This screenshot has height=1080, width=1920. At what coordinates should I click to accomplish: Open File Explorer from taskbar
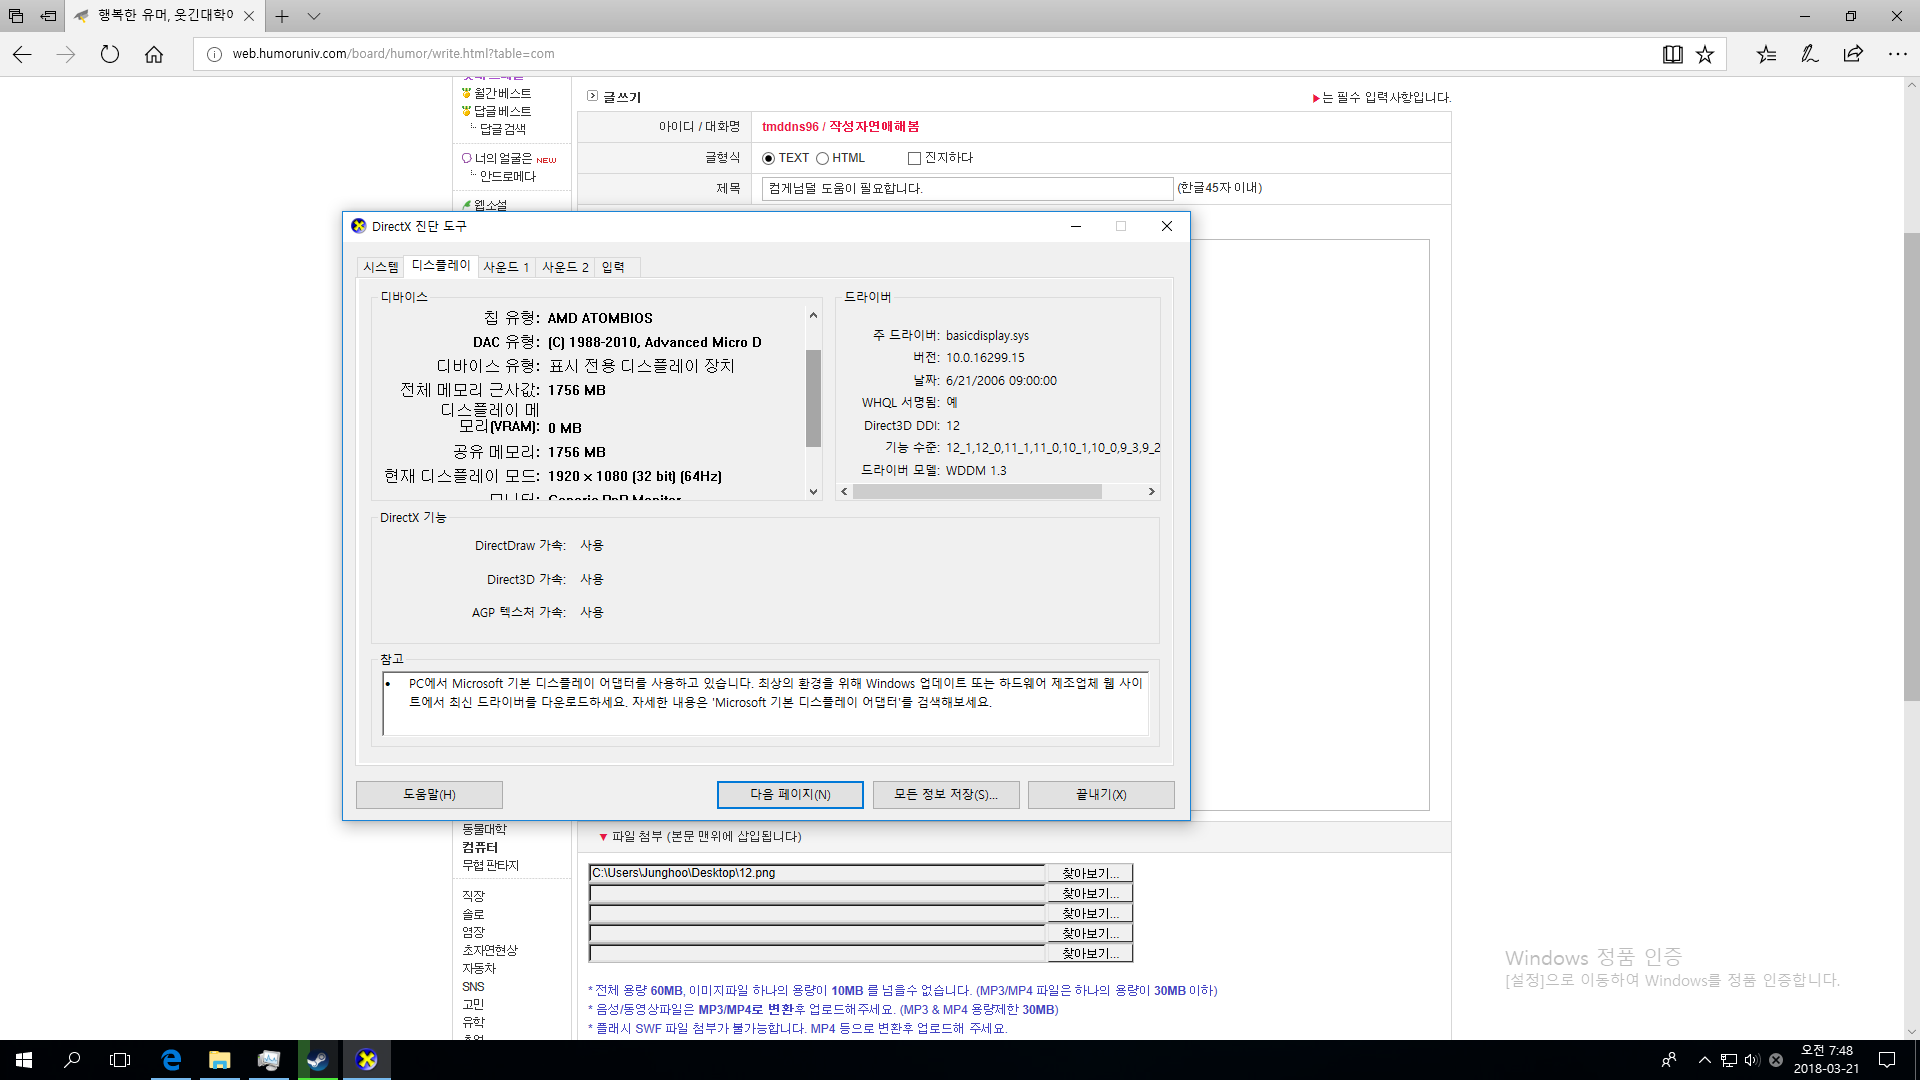[x=220, y=1060]
